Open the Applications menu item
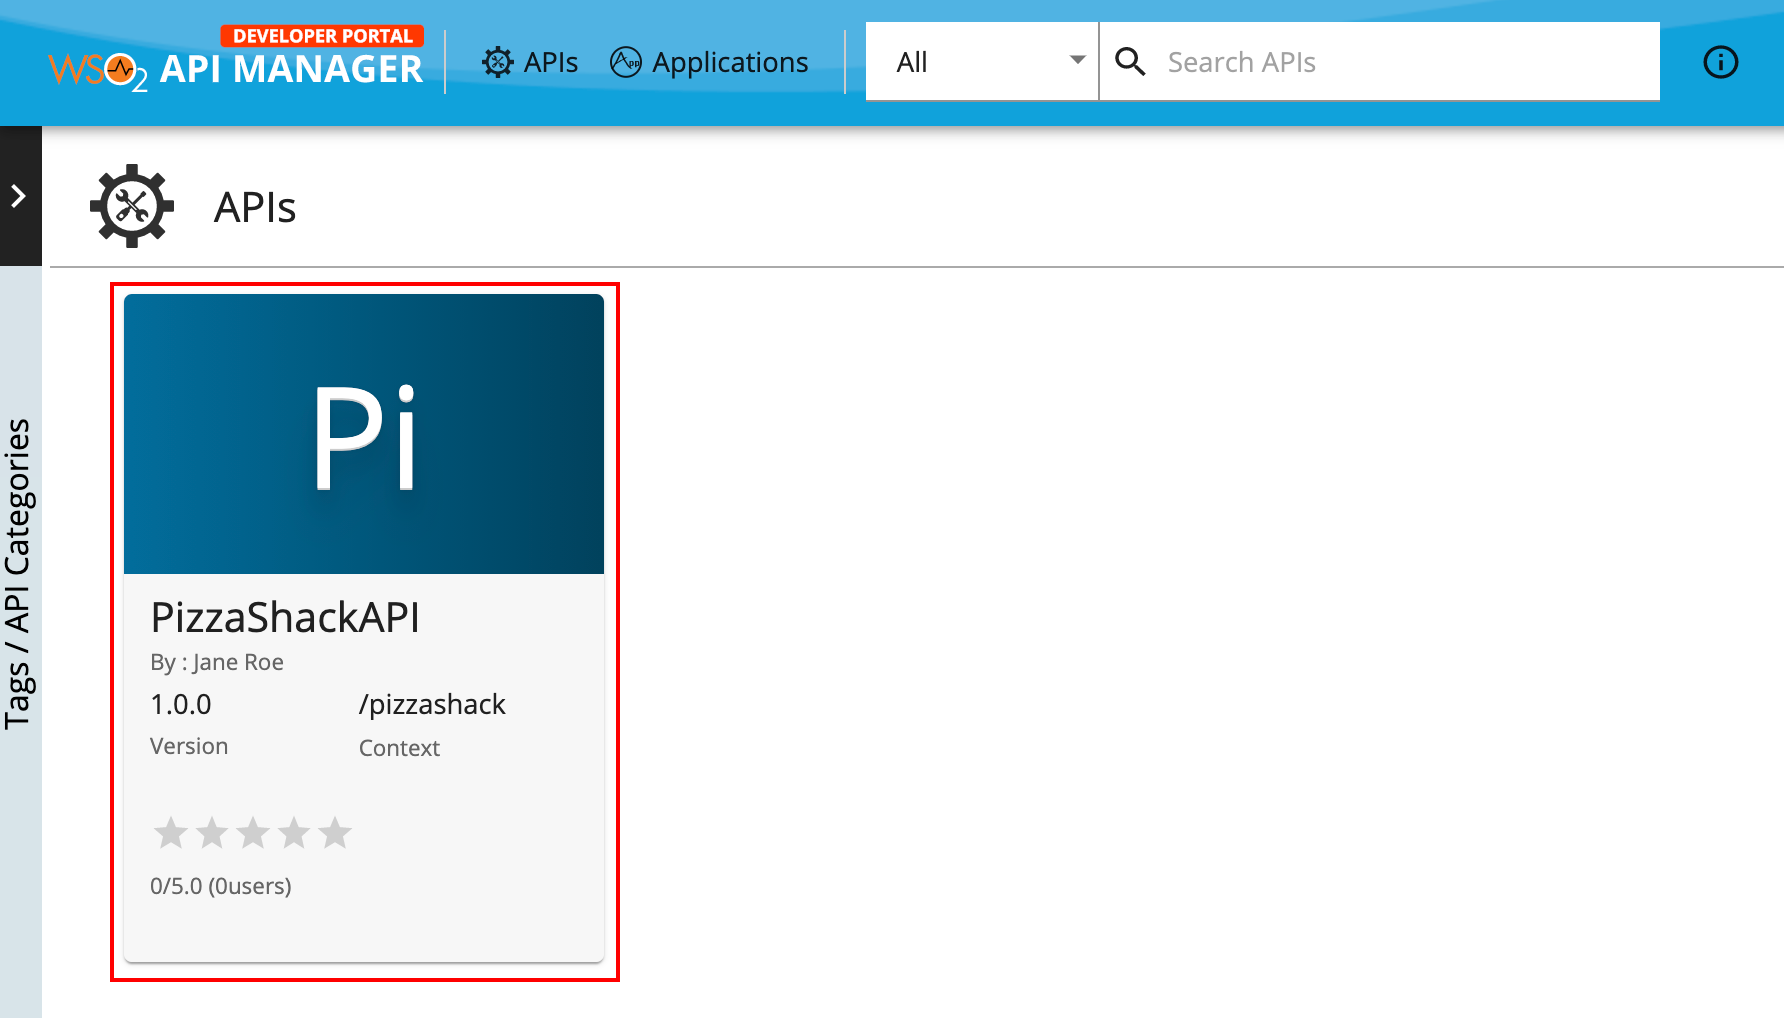Image resolution: width=1784 pixels, height=1018 pixels. point(709,62)
